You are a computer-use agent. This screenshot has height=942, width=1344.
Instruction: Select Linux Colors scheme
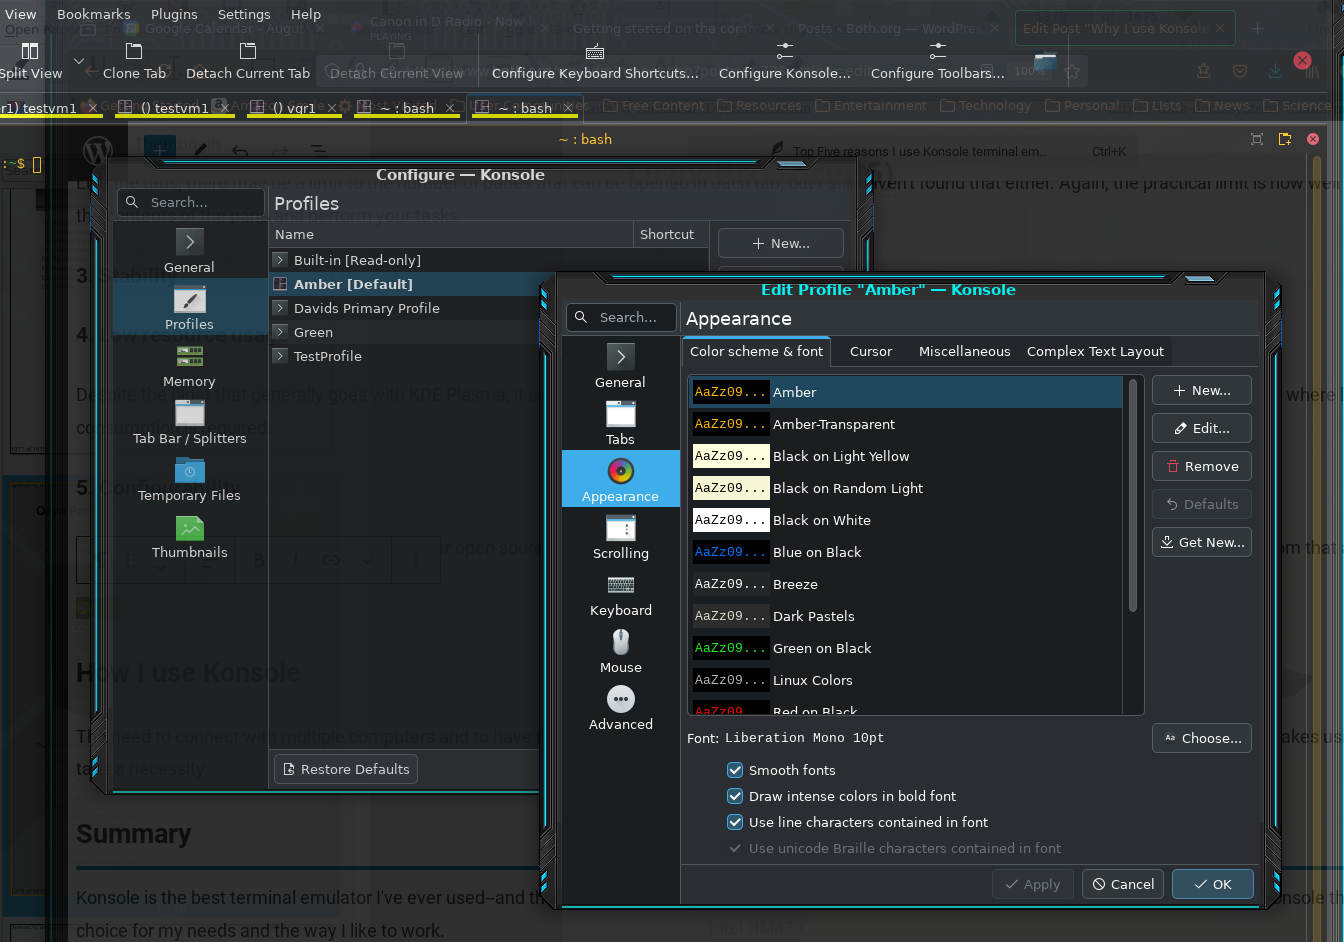point(906,680)
